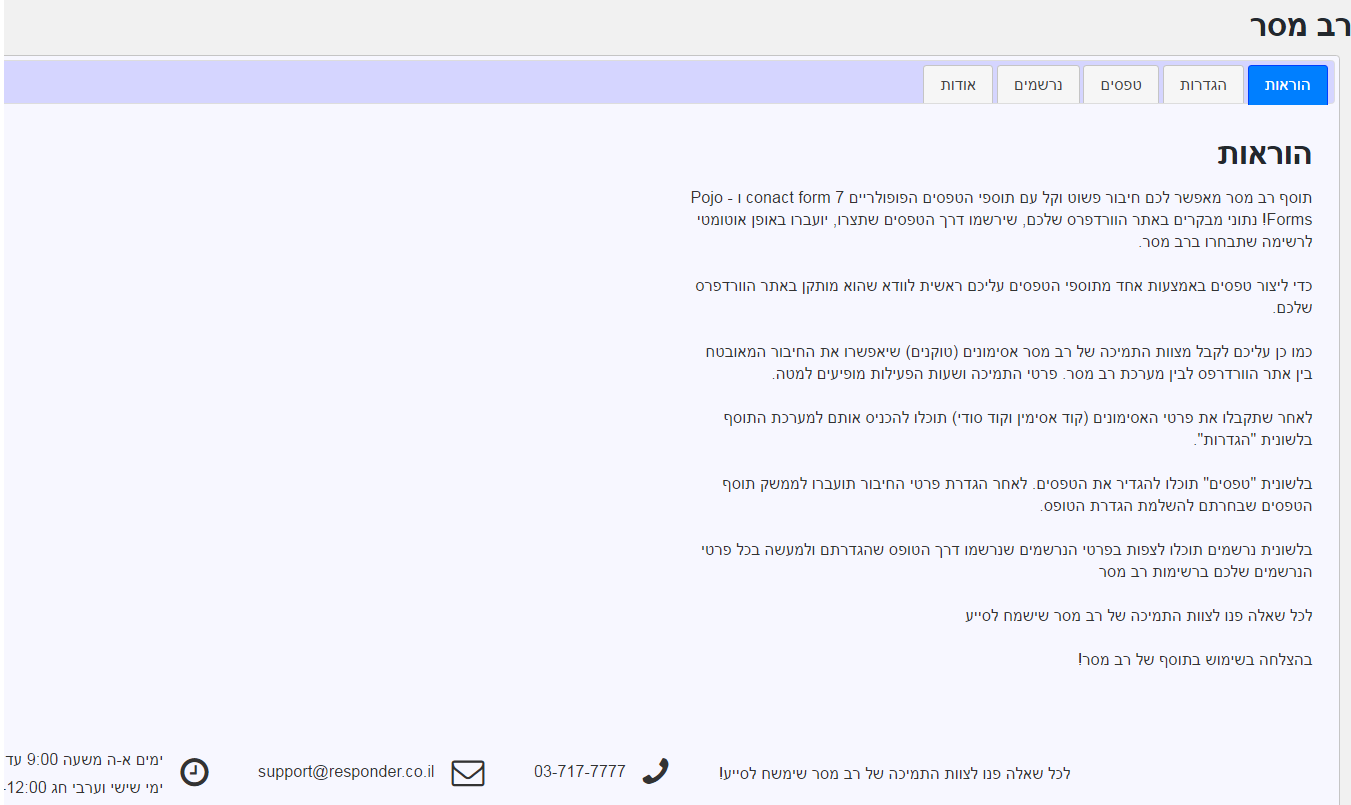Go to the נרשמים tab

(1038, 85)
